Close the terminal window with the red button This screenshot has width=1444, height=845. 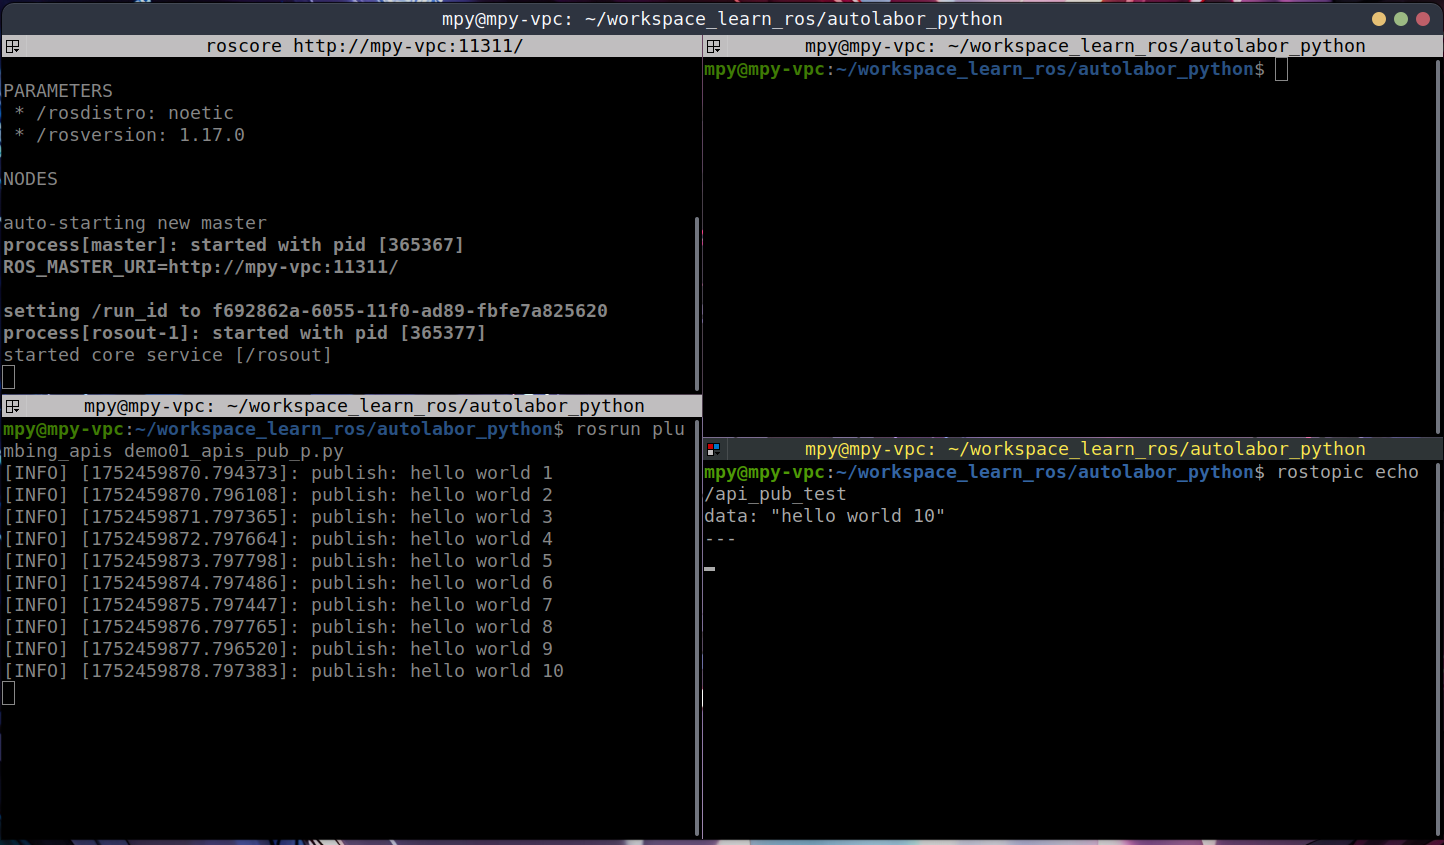point(1422,19)
